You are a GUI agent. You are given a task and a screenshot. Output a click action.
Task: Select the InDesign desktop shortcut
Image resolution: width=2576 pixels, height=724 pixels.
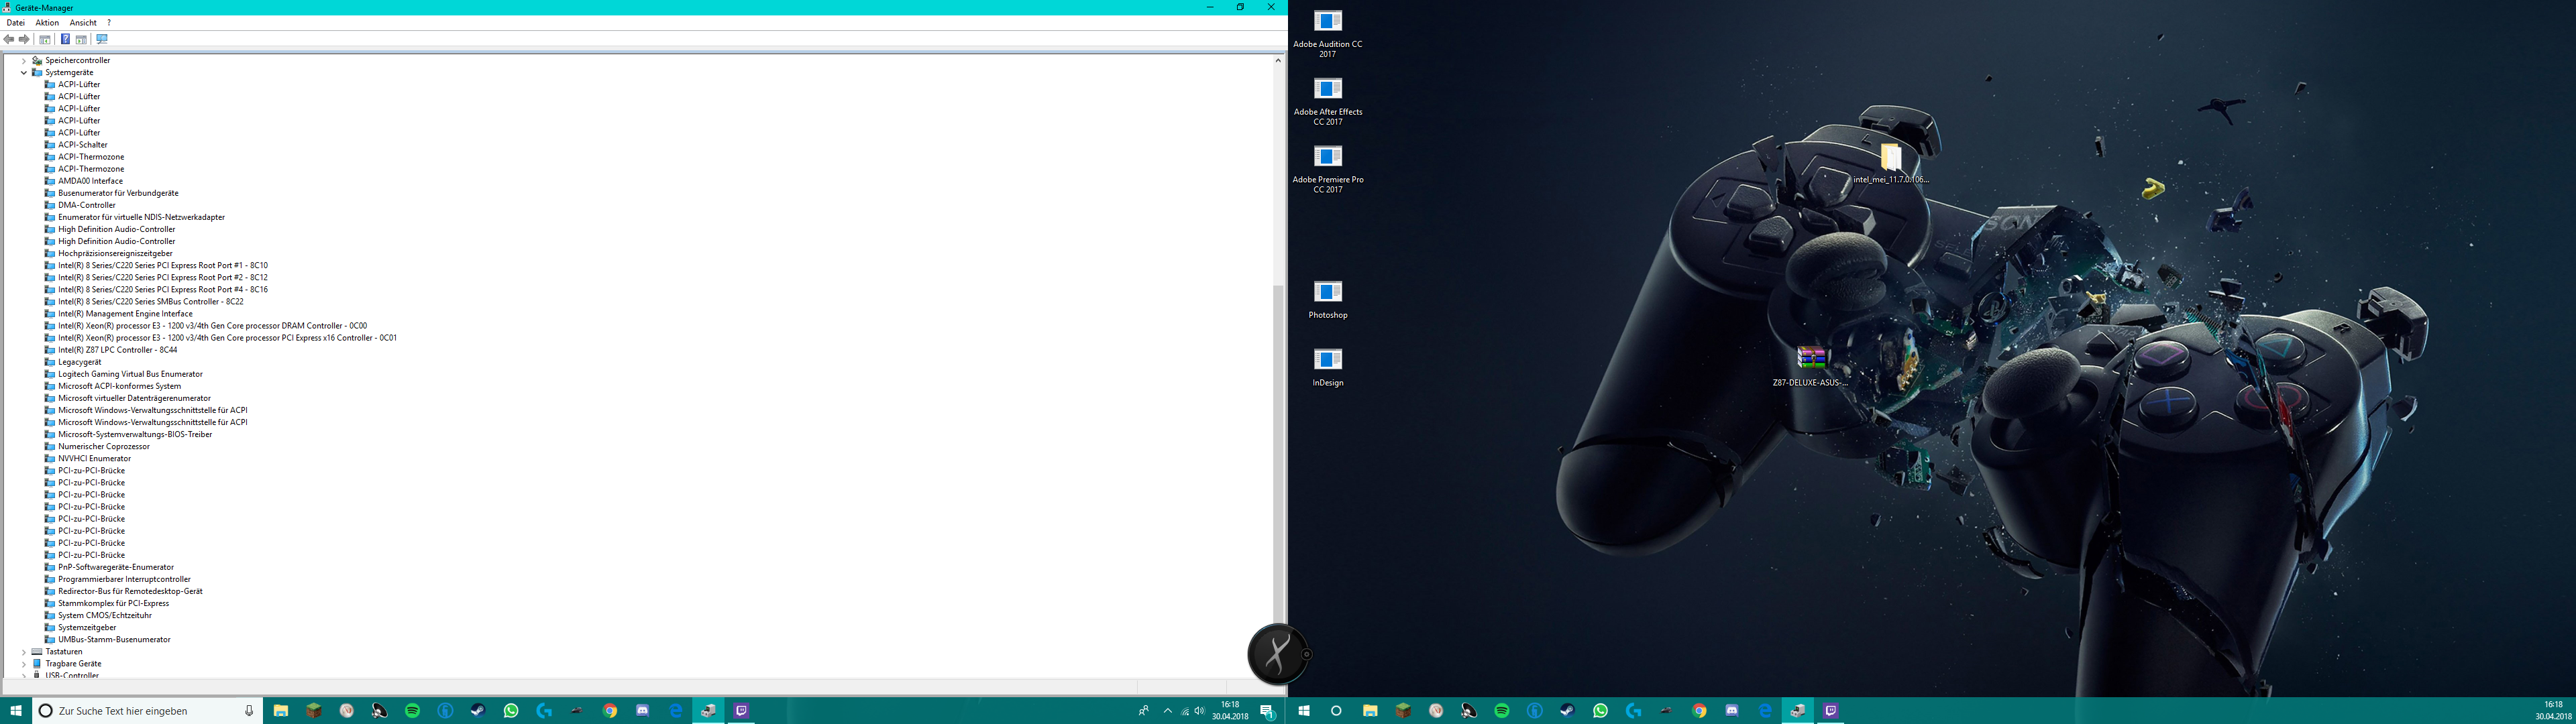click(1327, 360)
